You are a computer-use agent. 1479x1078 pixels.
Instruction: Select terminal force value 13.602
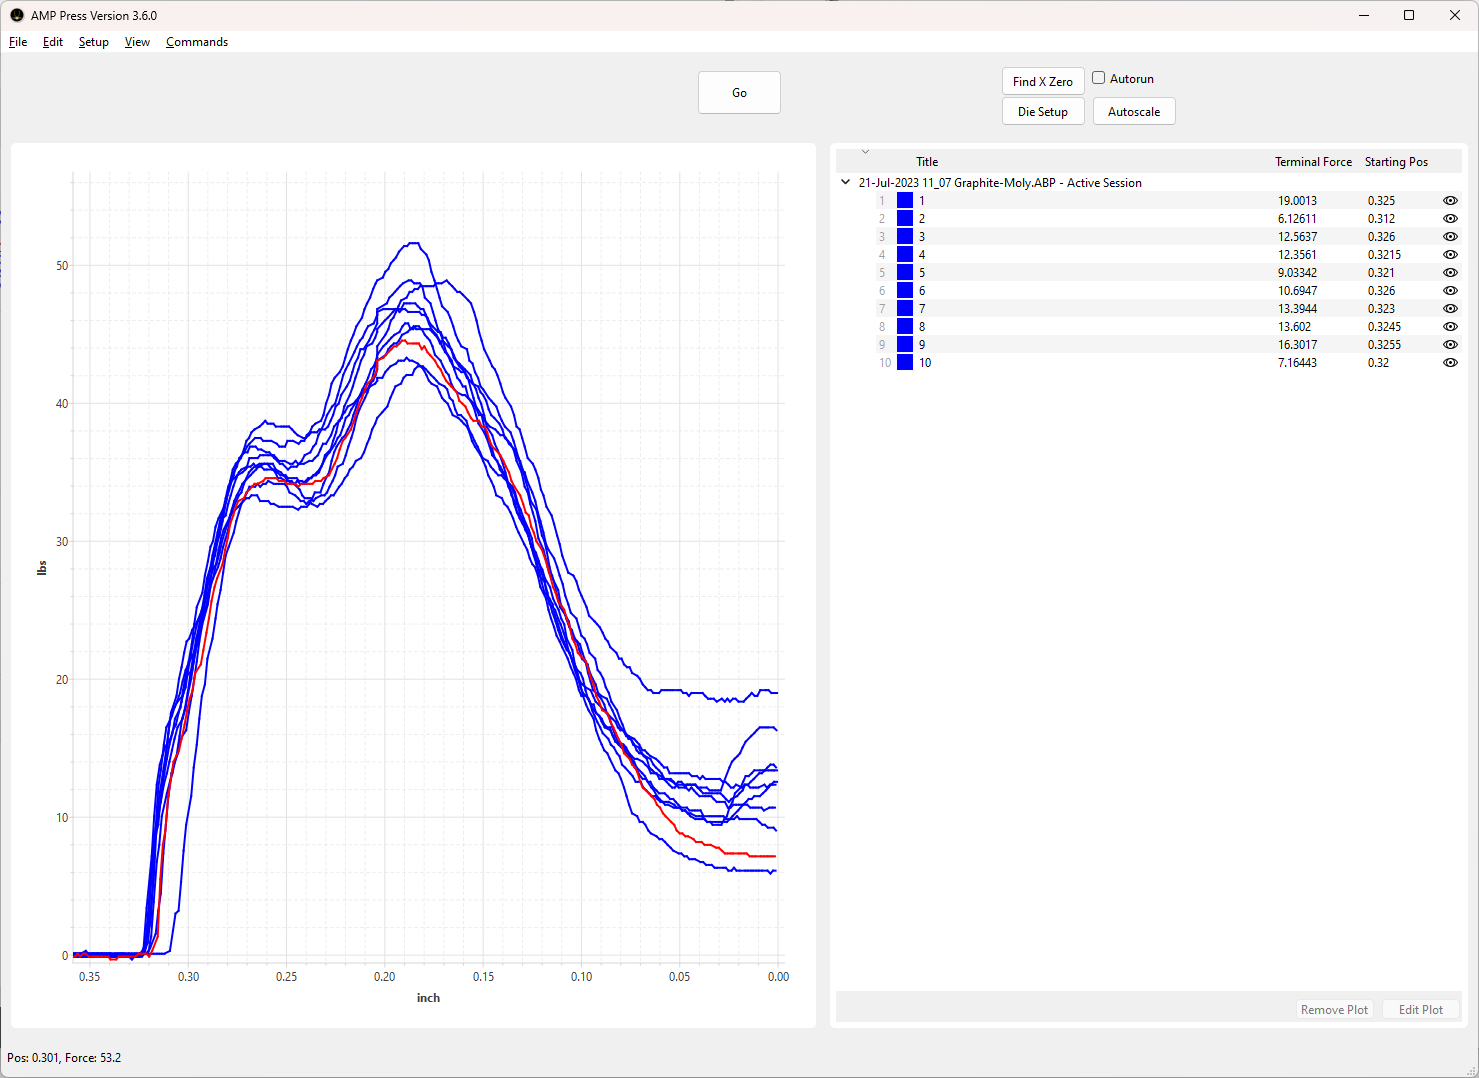point(1294,327)
